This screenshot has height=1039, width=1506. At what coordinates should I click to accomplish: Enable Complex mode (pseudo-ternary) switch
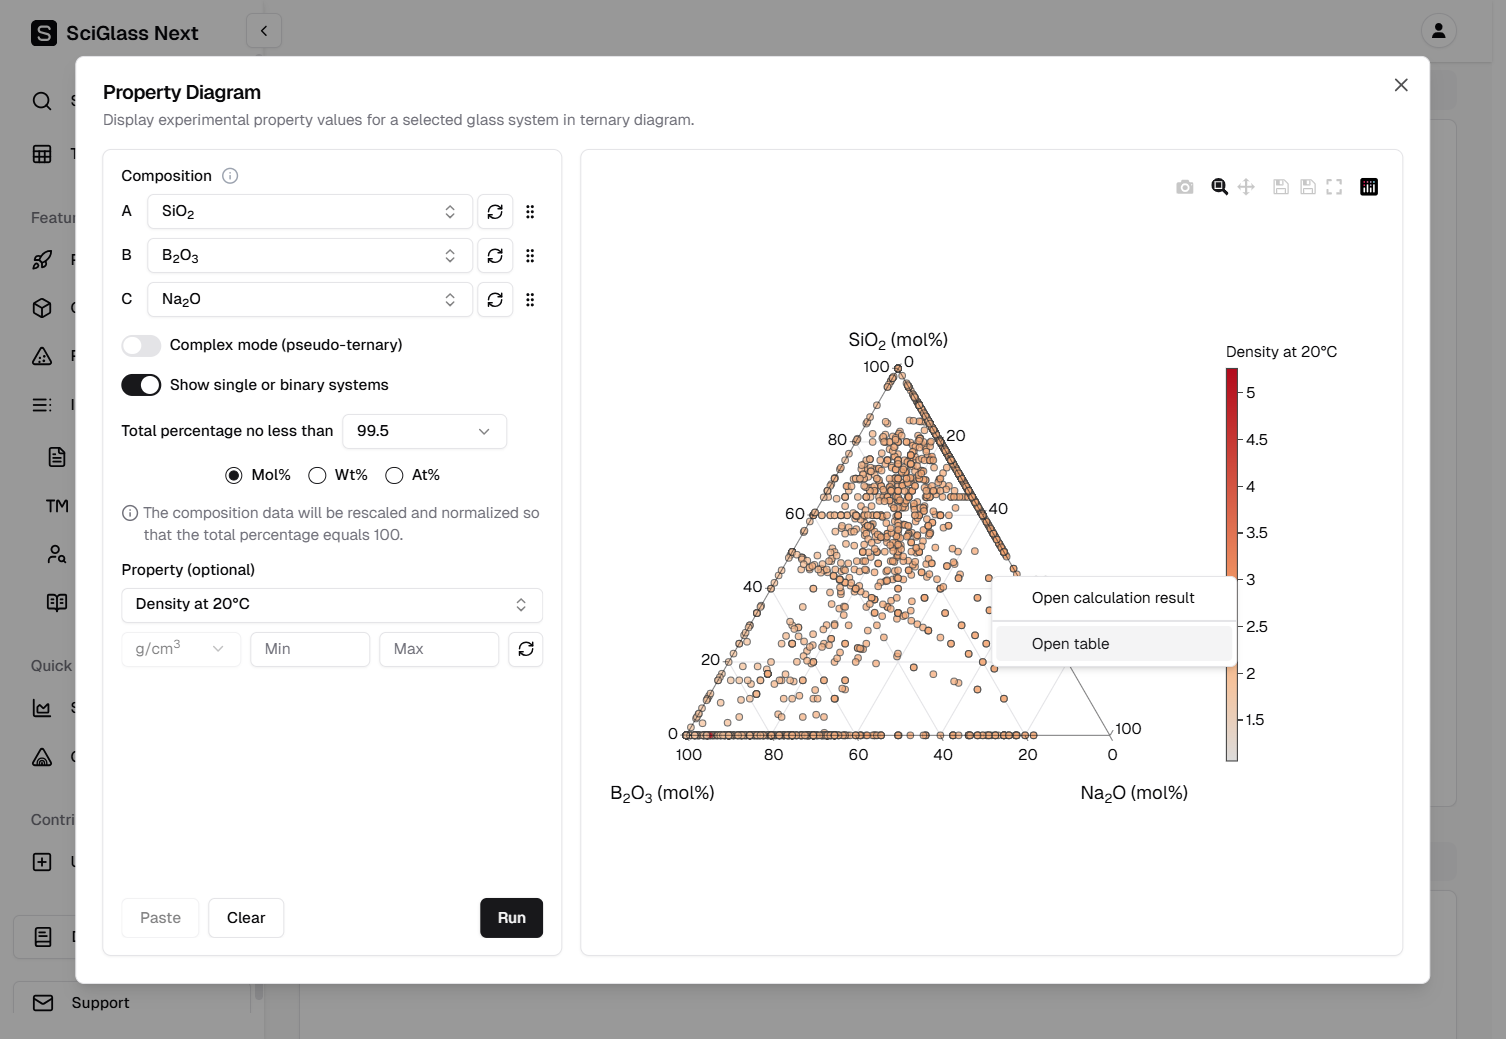click(x=141, y=345)
